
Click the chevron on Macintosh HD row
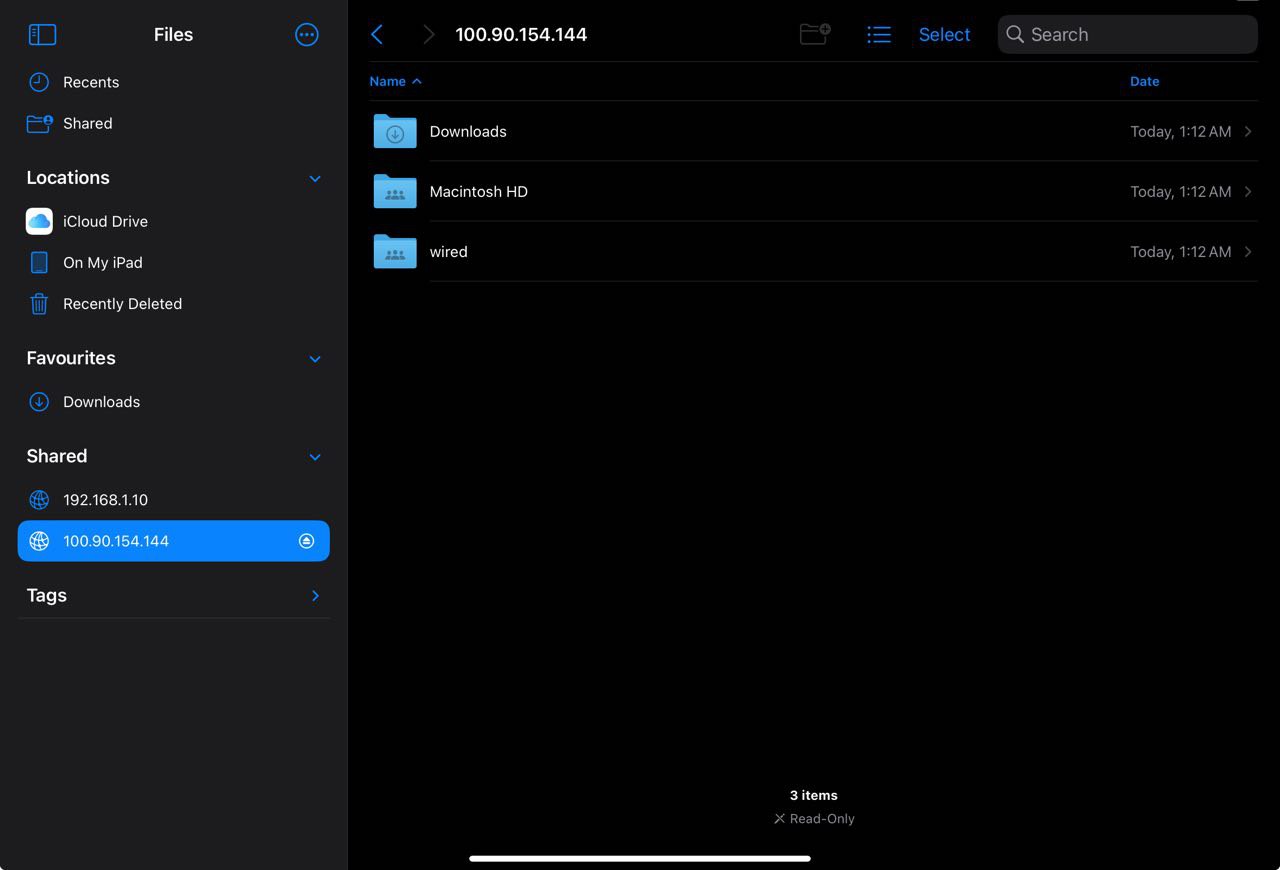pyautogui.click(x=1248, y=191)
